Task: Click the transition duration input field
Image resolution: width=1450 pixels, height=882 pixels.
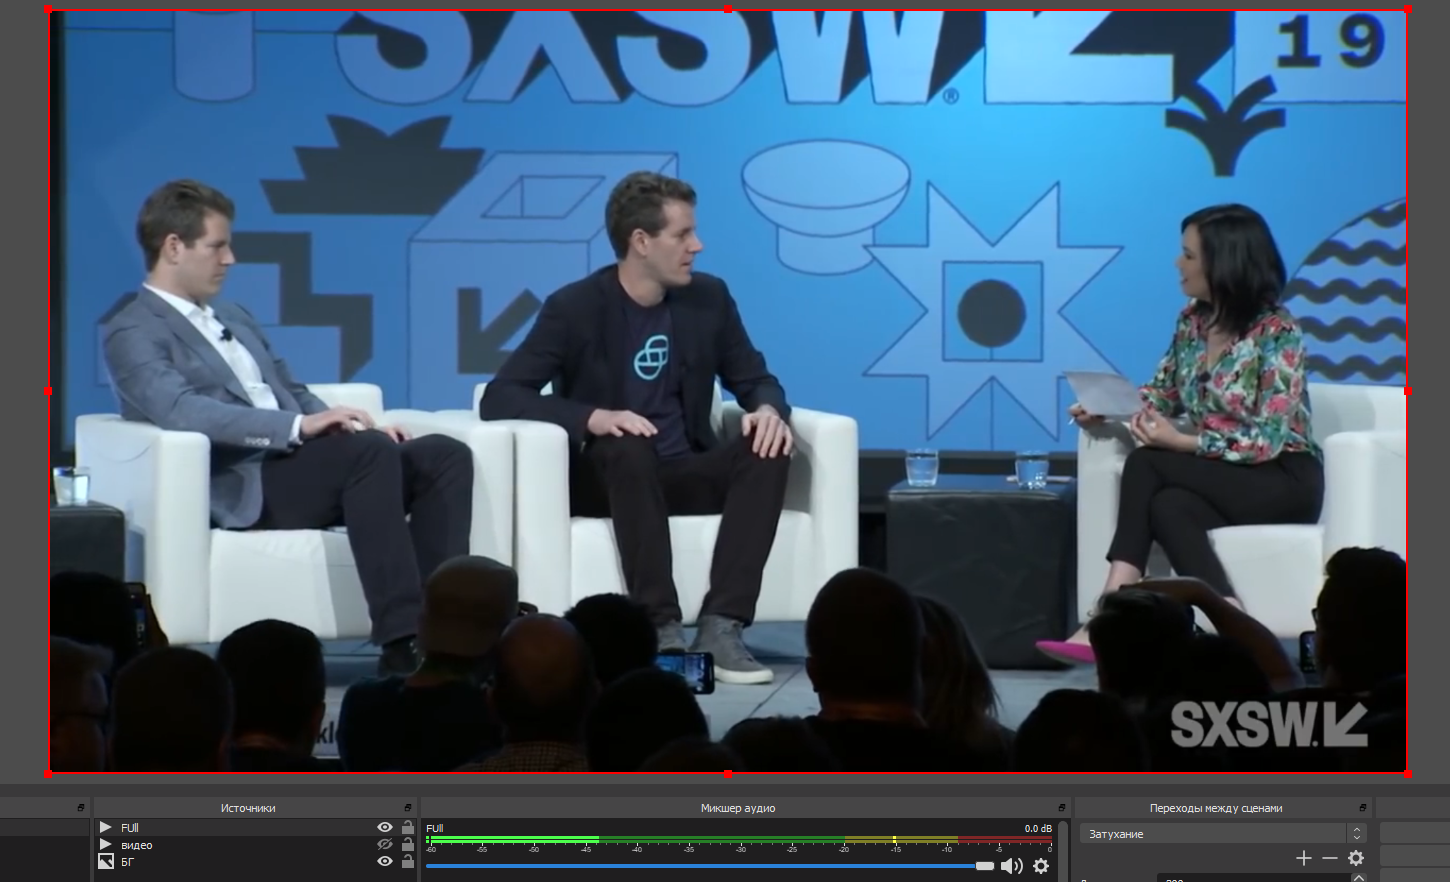Action: 1253,878
